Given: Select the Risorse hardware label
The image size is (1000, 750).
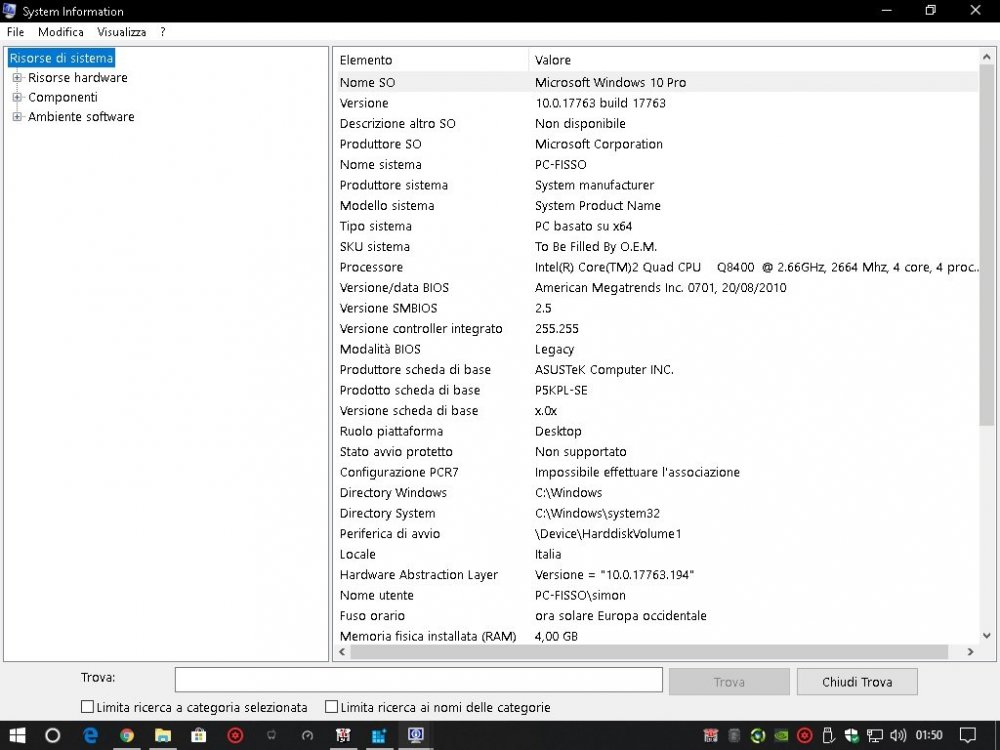Looking at the screenshot, I should point(78,78).
